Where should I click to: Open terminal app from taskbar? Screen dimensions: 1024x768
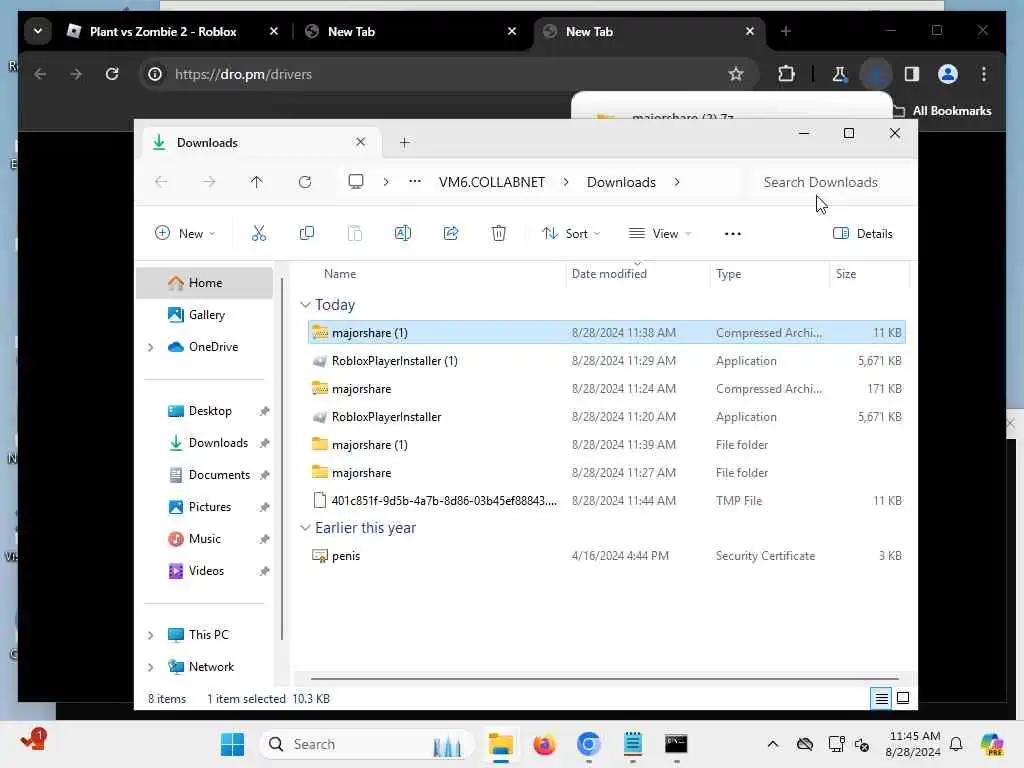(x=676, y=744)
